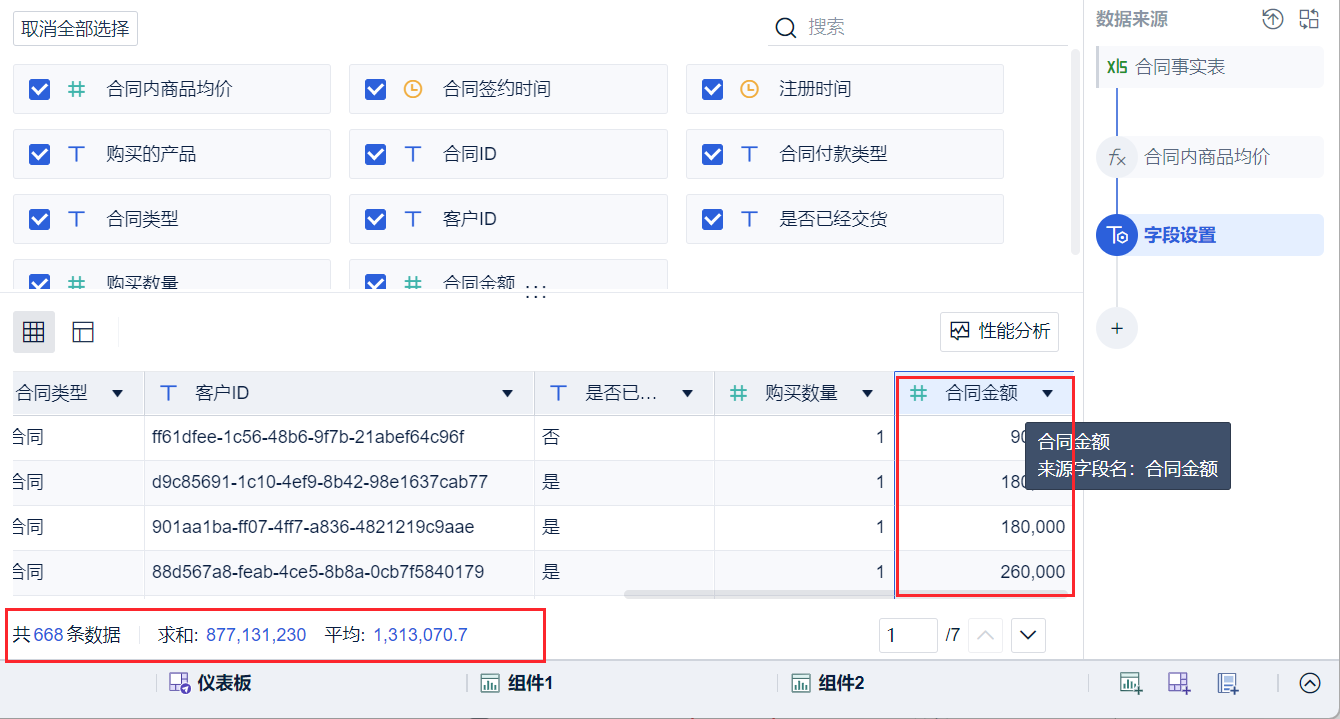
Task: Open the 合同金额 column dropdown arrow
Action: point(1047,394)
